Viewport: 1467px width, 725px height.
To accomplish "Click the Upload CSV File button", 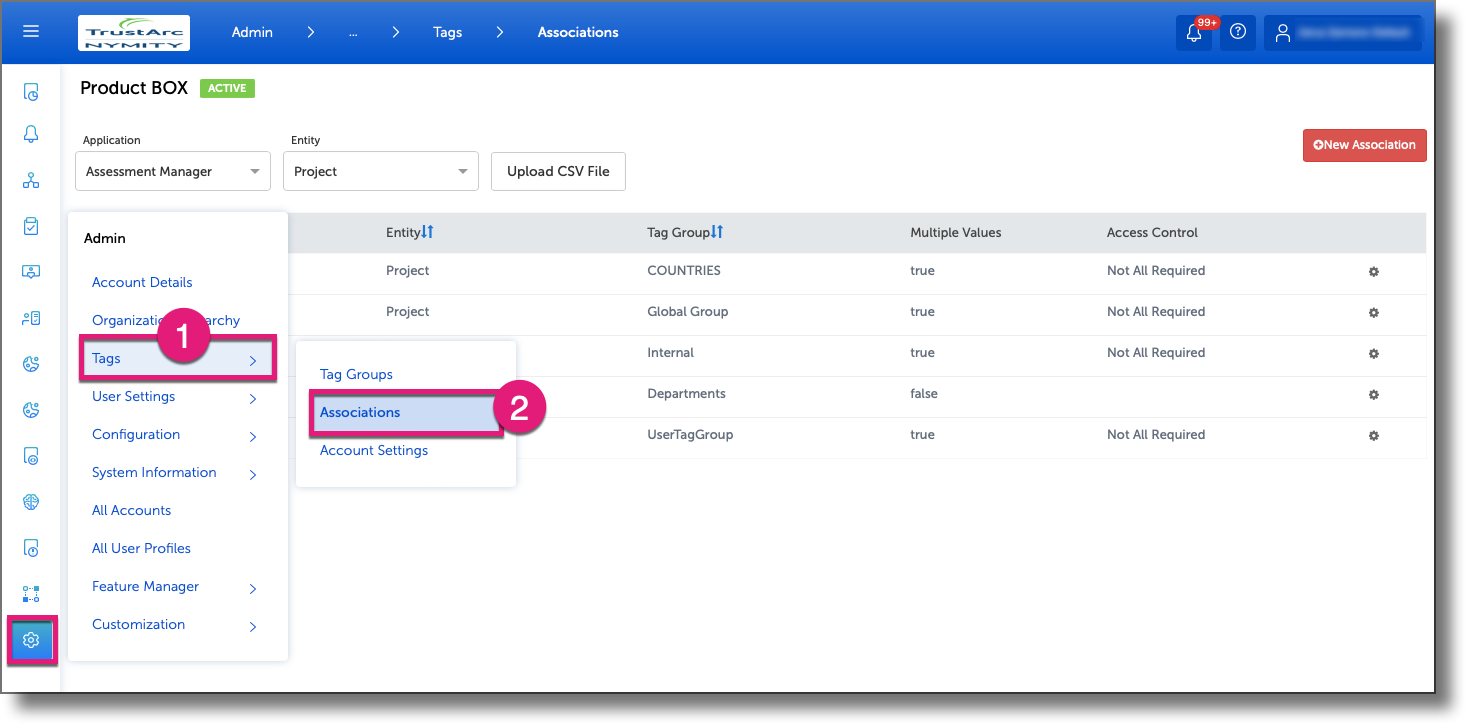I will click(x=558, y=171).
